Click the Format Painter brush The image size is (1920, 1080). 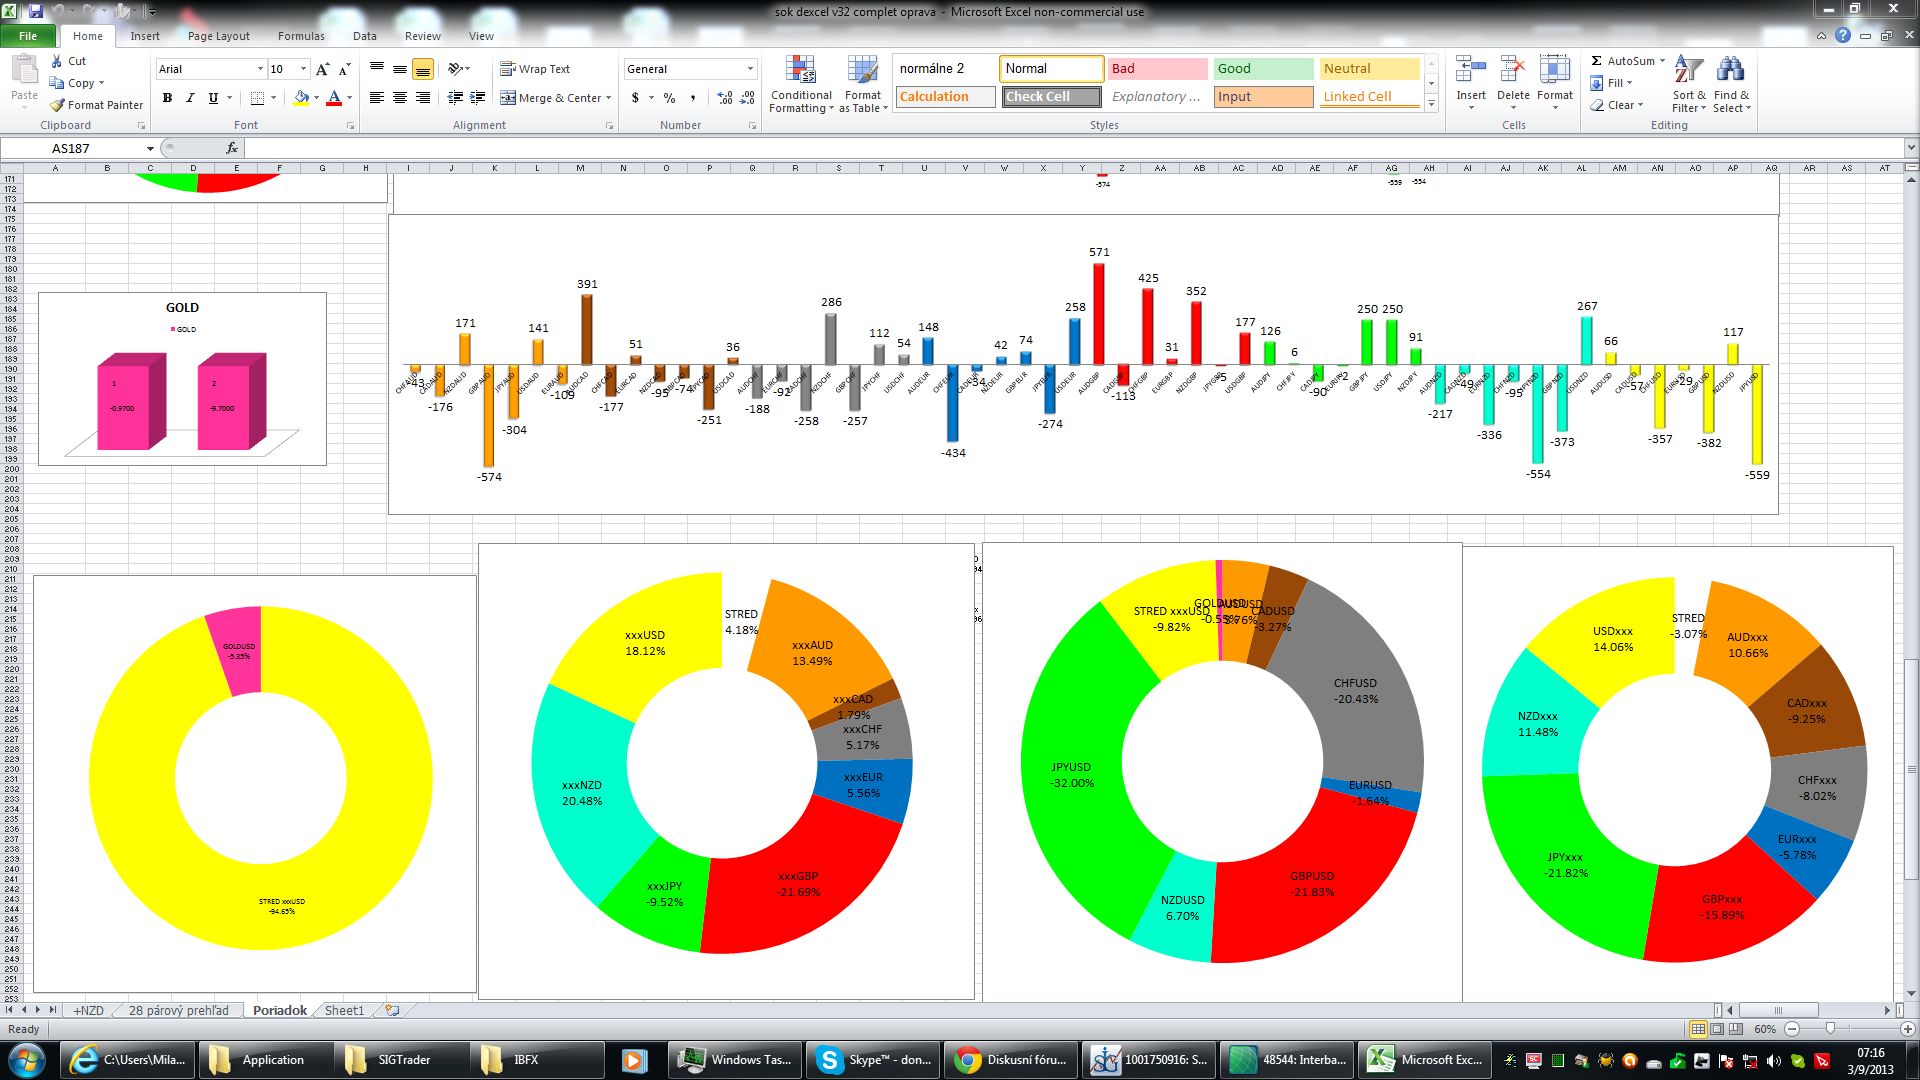pyautogui.click(x=58, y=105)
